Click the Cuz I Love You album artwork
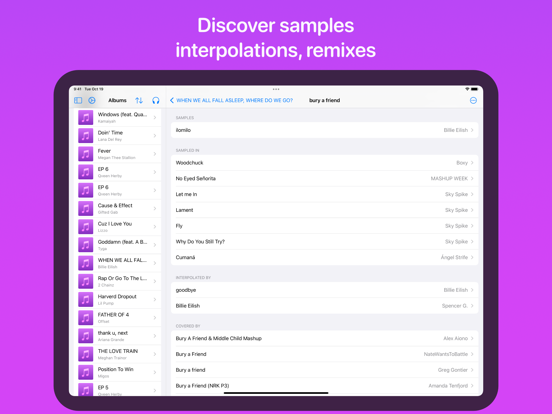The height and width of the screenshot is (414, 552). tap(86, 227)
